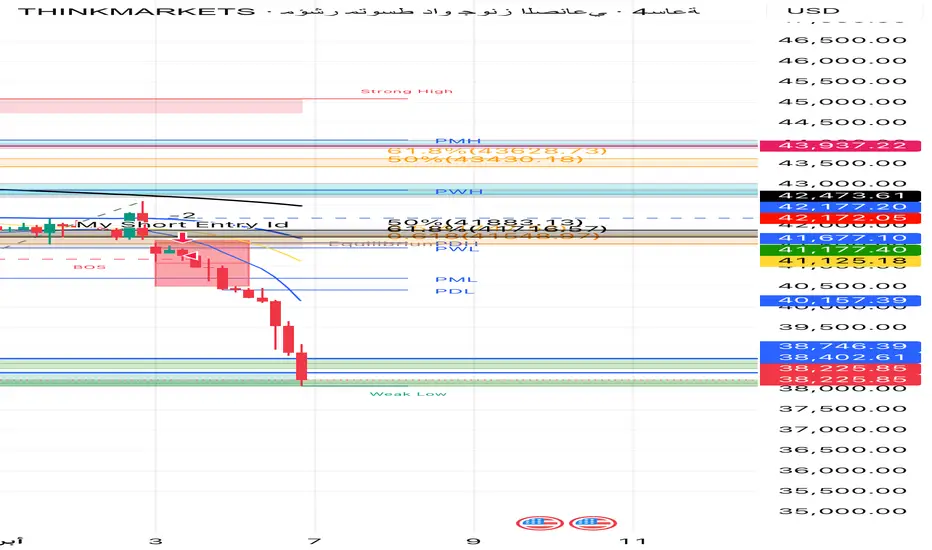Click the black 42,473.61 price label
Image resolution: width=932 pixels, height=550 pixels.
(x=840, y=196)
